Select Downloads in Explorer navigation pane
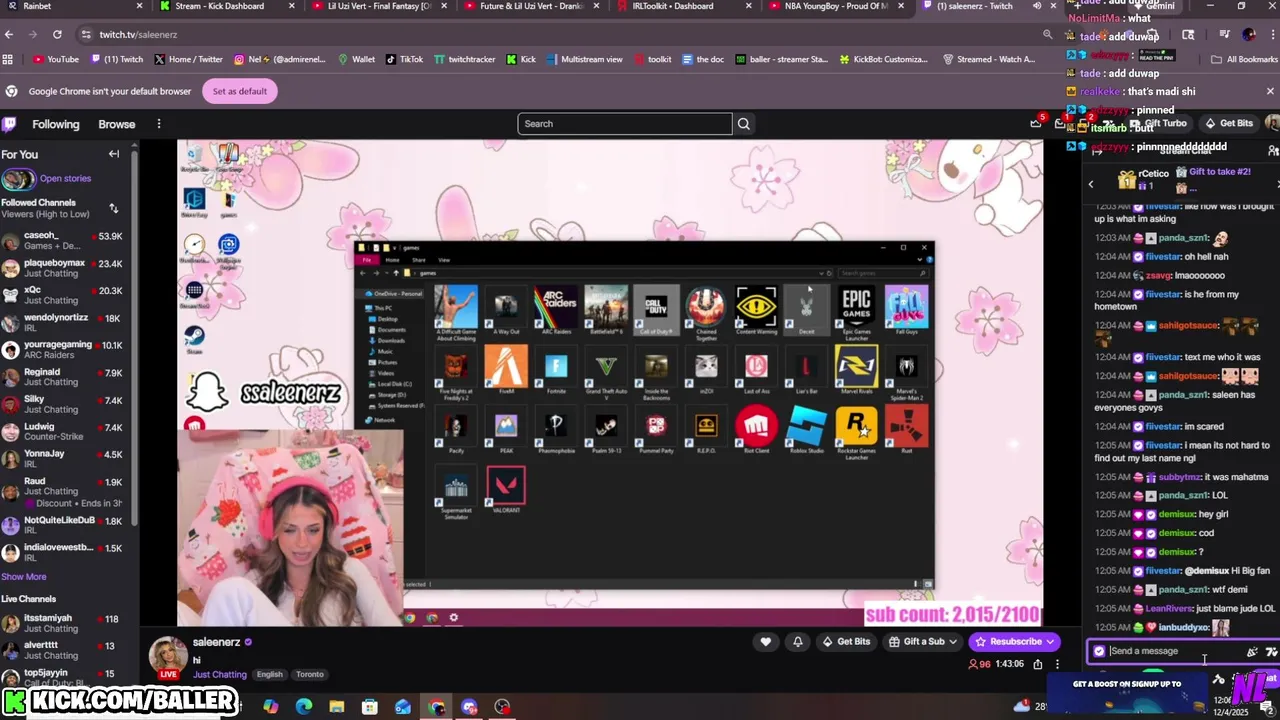1280x720 pixels. tap(391, 340)
